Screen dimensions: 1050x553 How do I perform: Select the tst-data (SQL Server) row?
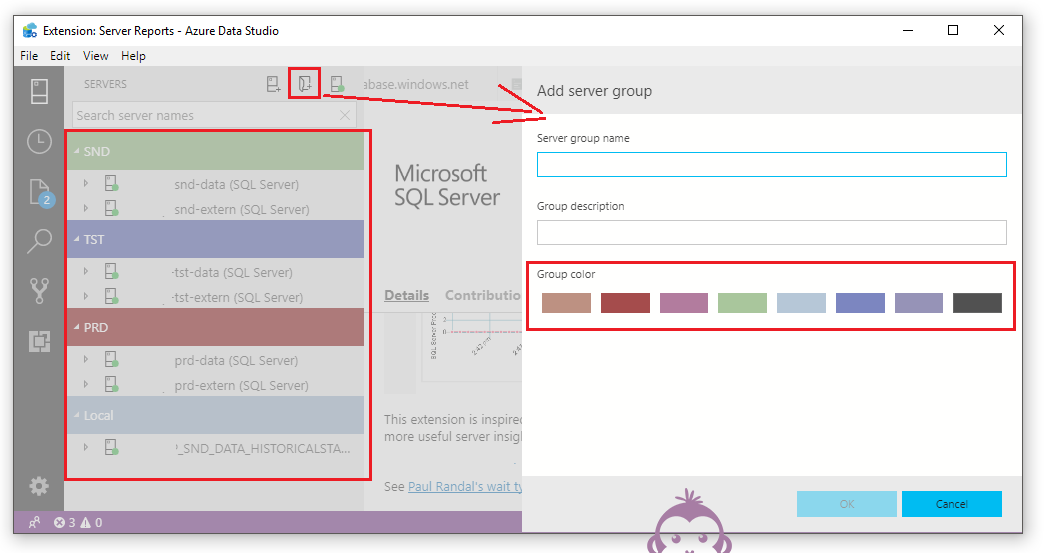point(216,272)
